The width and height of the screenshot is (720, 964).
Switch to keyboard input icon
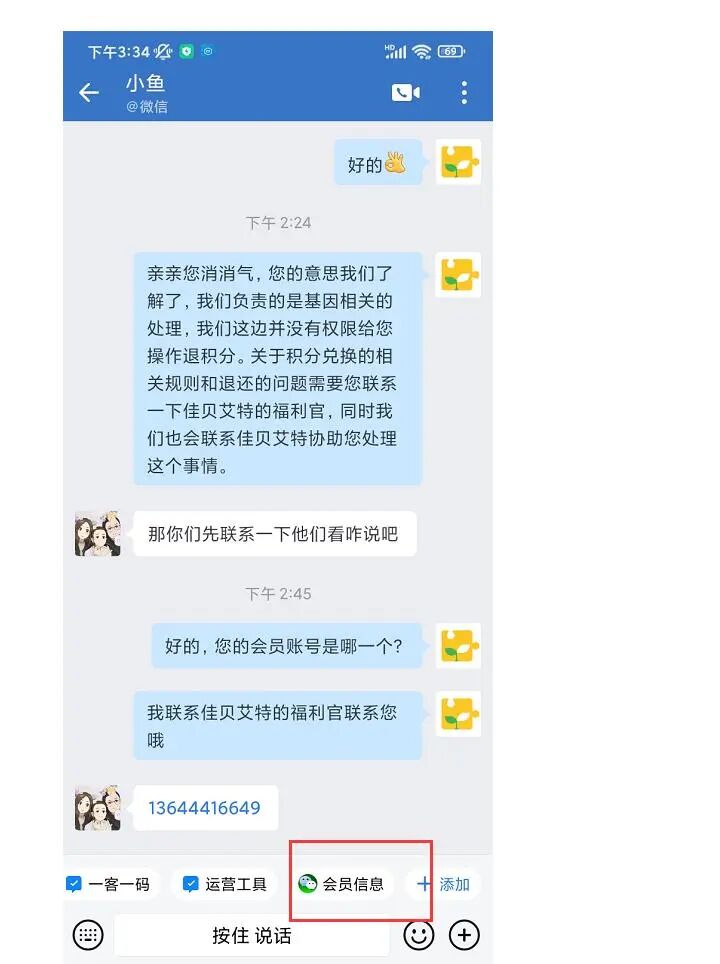click(x=88, y=935)
